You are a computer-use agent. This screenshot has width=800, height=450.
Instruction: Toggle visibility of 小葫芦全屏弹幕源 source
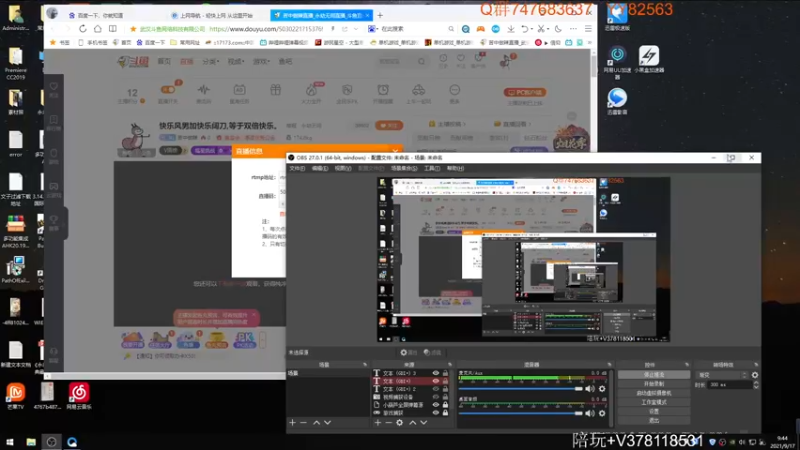point(436,405)
